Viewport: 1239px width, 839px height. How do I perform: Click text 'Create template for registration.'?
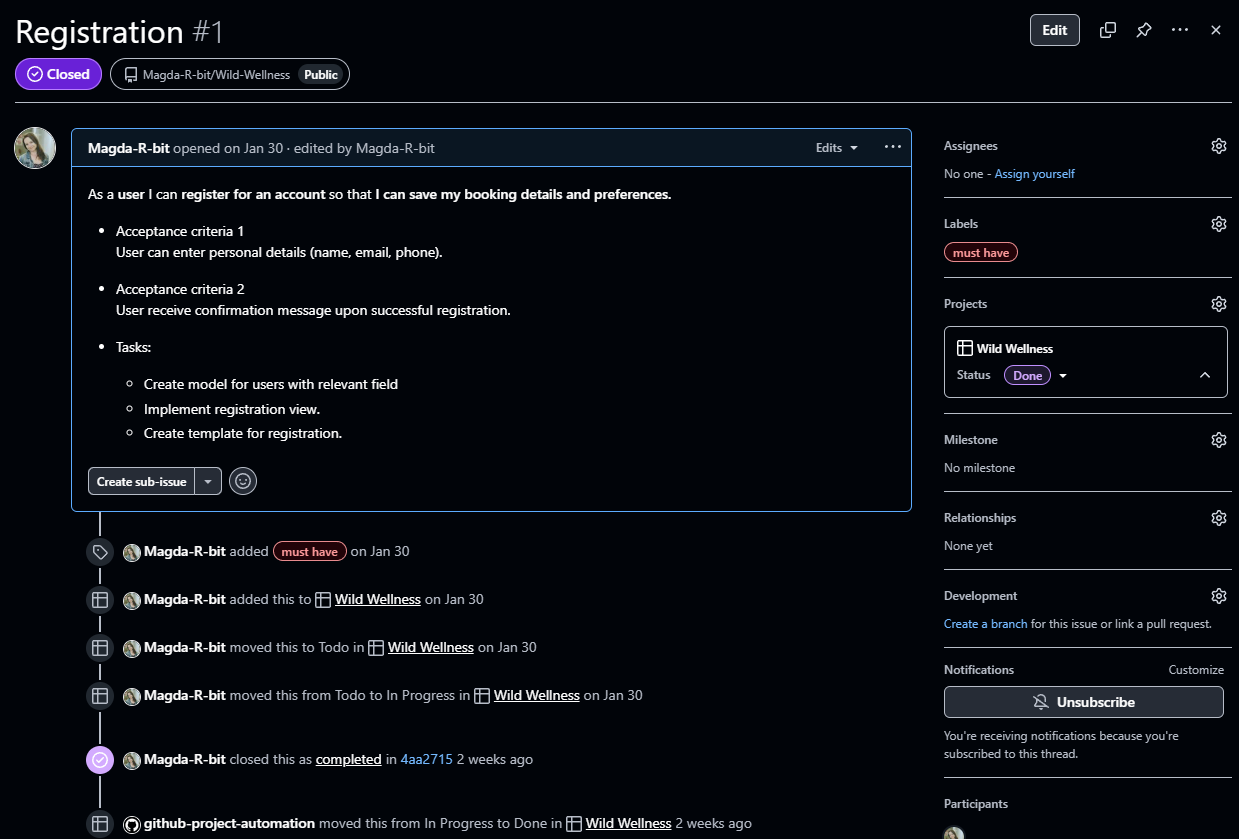(243, 433)
